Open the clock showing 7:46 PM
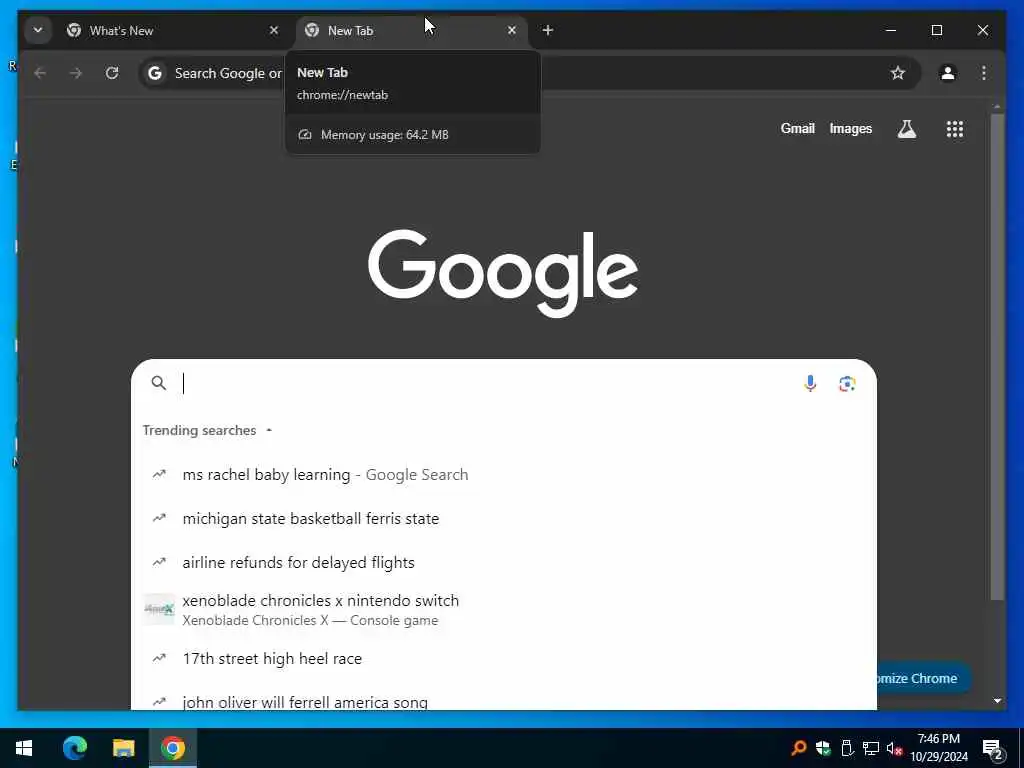 (x=939, y=748)
